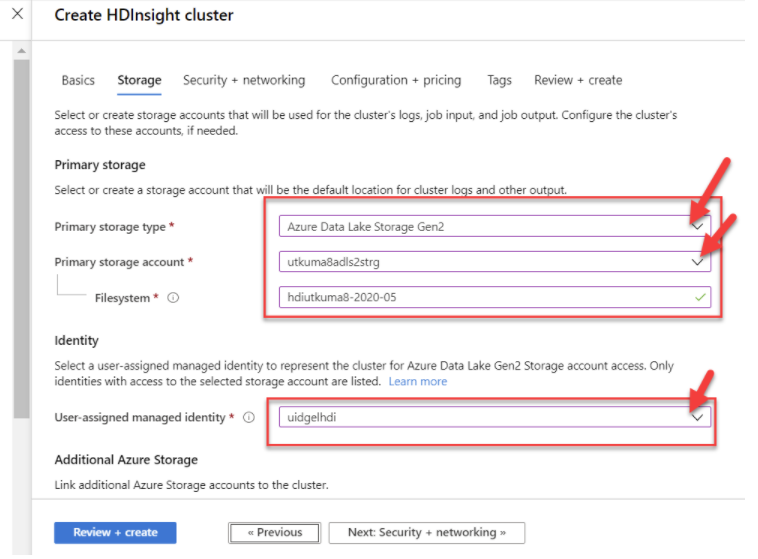Expand the Primary storage type dropdown

tap(698, 227)
